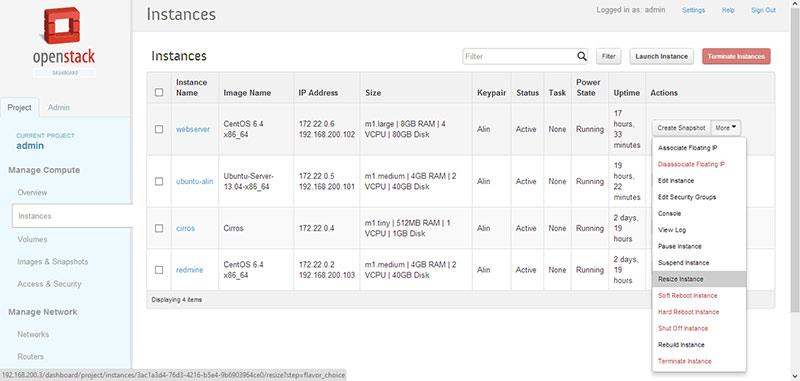Screen dimensions: 800x381
Task: Select Edit Instance menu entry
Action: click(x=699, y=181)
